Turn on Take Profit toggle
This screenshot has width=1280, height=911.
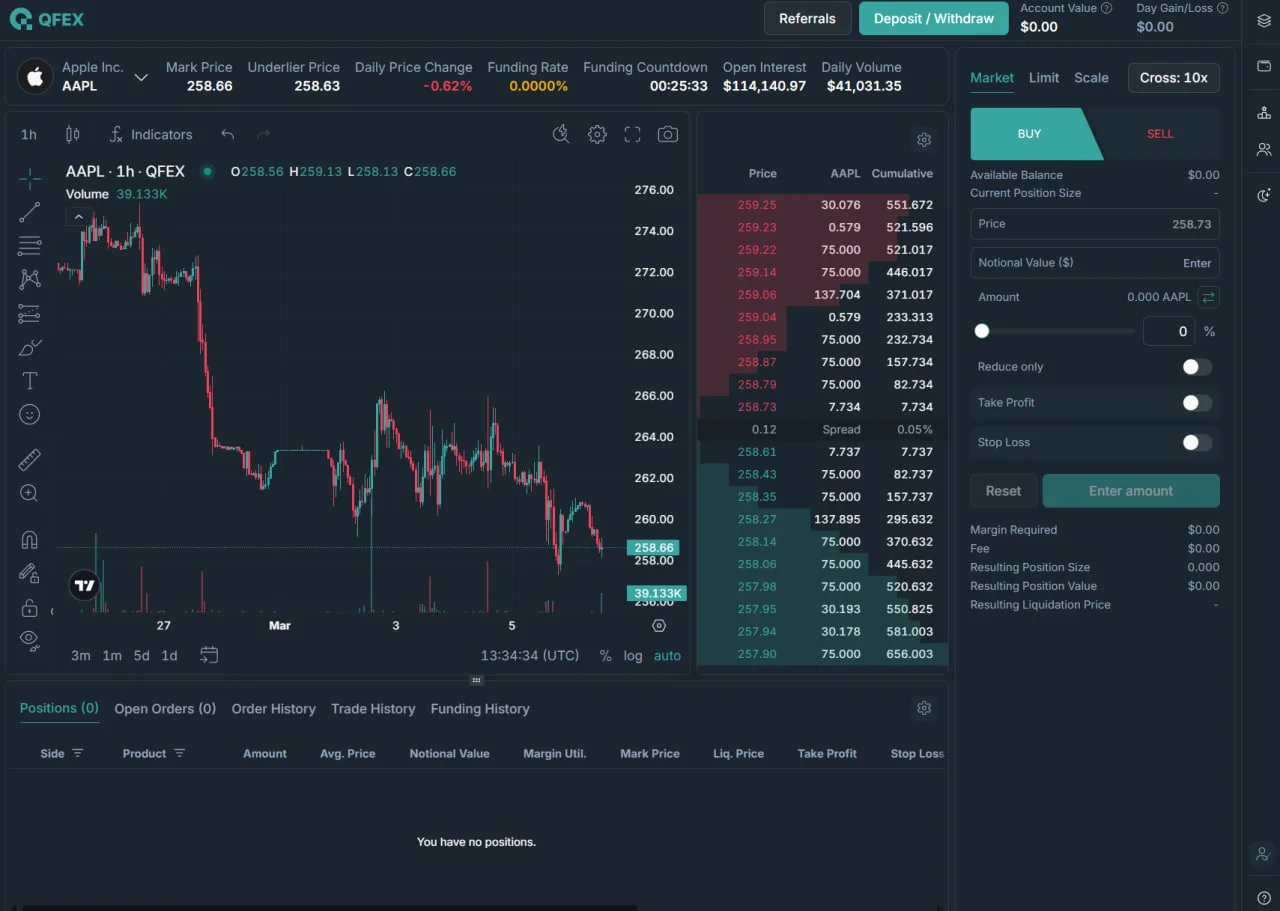(x=1197, y=403)
